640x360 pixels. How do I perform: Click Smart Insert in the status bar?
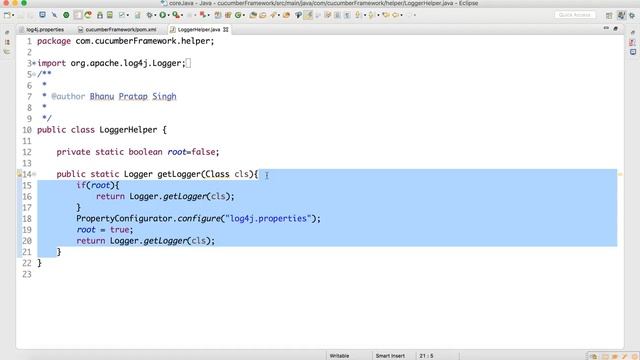[x=390, y=356]
